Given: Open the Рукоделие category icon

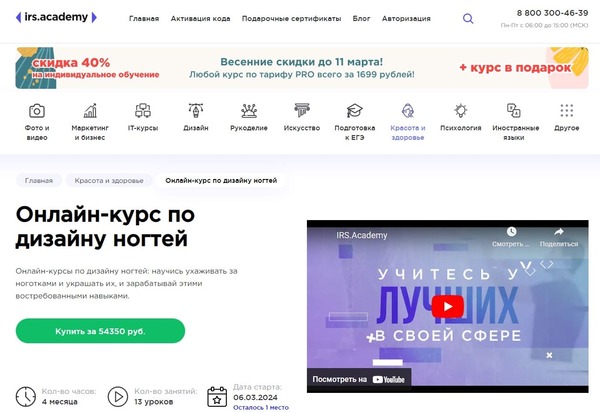Looking at the screenshot, I should pos(249,111).
